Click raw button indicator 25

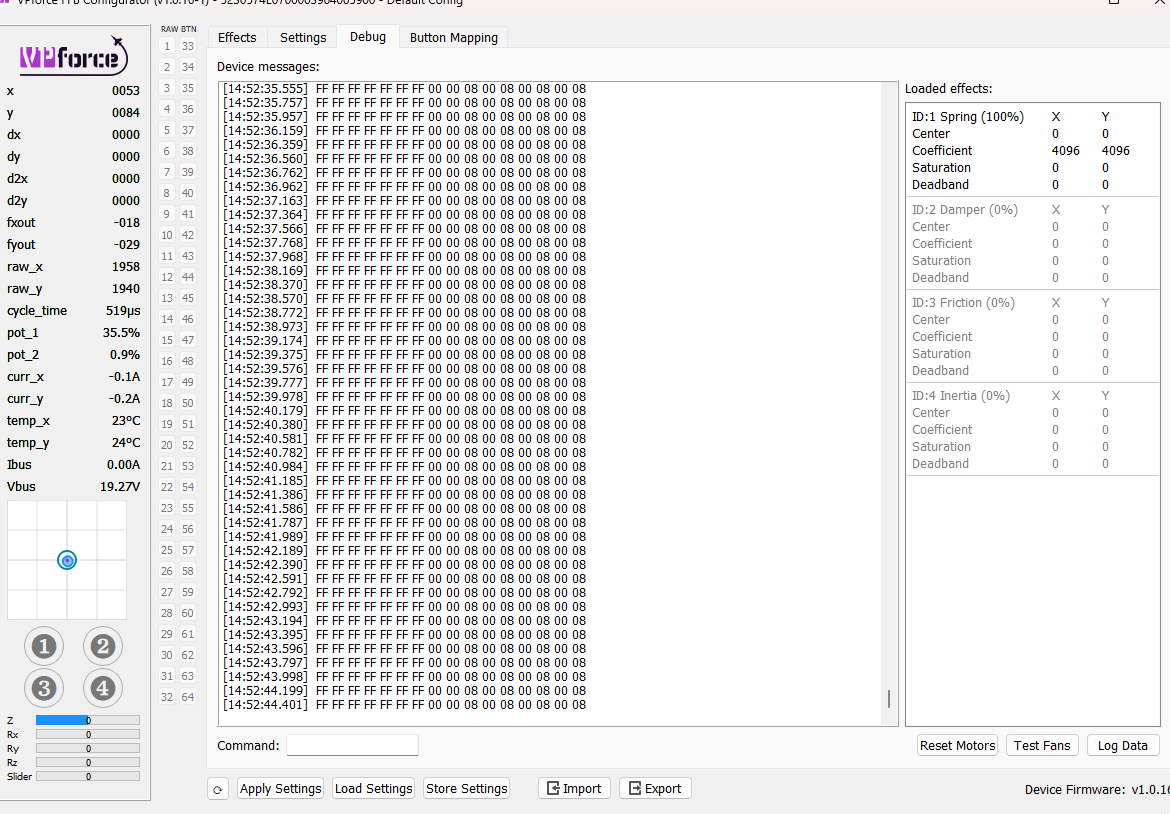click(x=167, y=550)
